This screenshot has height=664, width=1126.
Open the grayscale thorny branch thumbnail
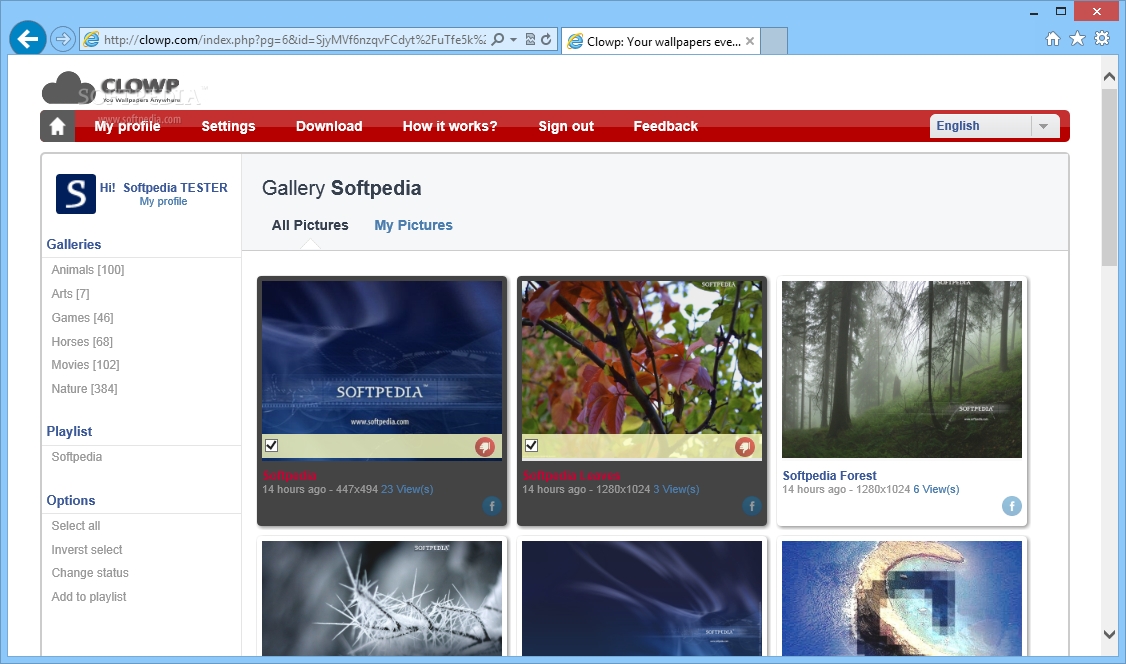click(x=382, y=598)
